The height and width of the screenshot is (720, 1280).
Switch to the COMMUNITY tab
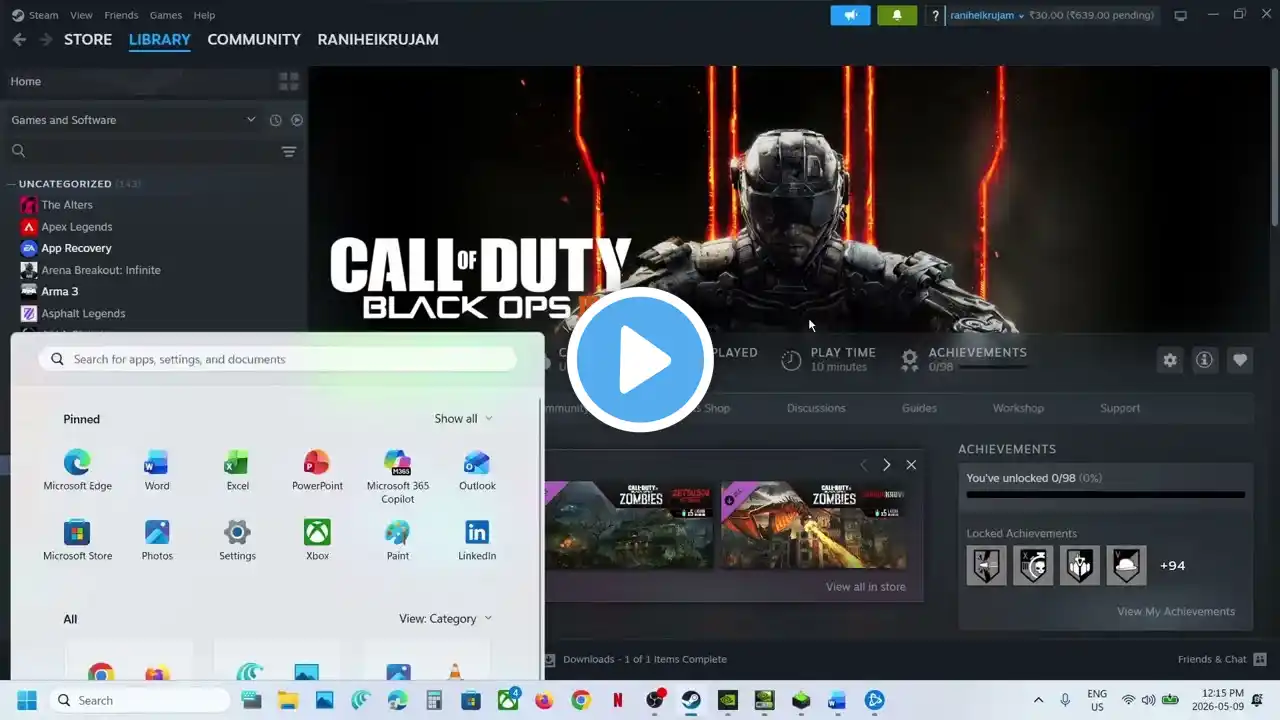pos(254,40)
